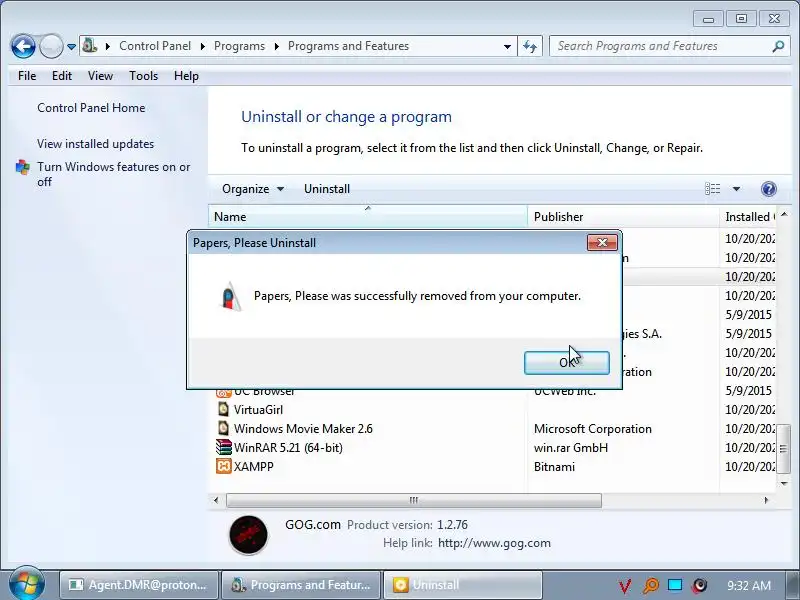Open the File menu
This screenshot has height=600, width=800.
27,76
